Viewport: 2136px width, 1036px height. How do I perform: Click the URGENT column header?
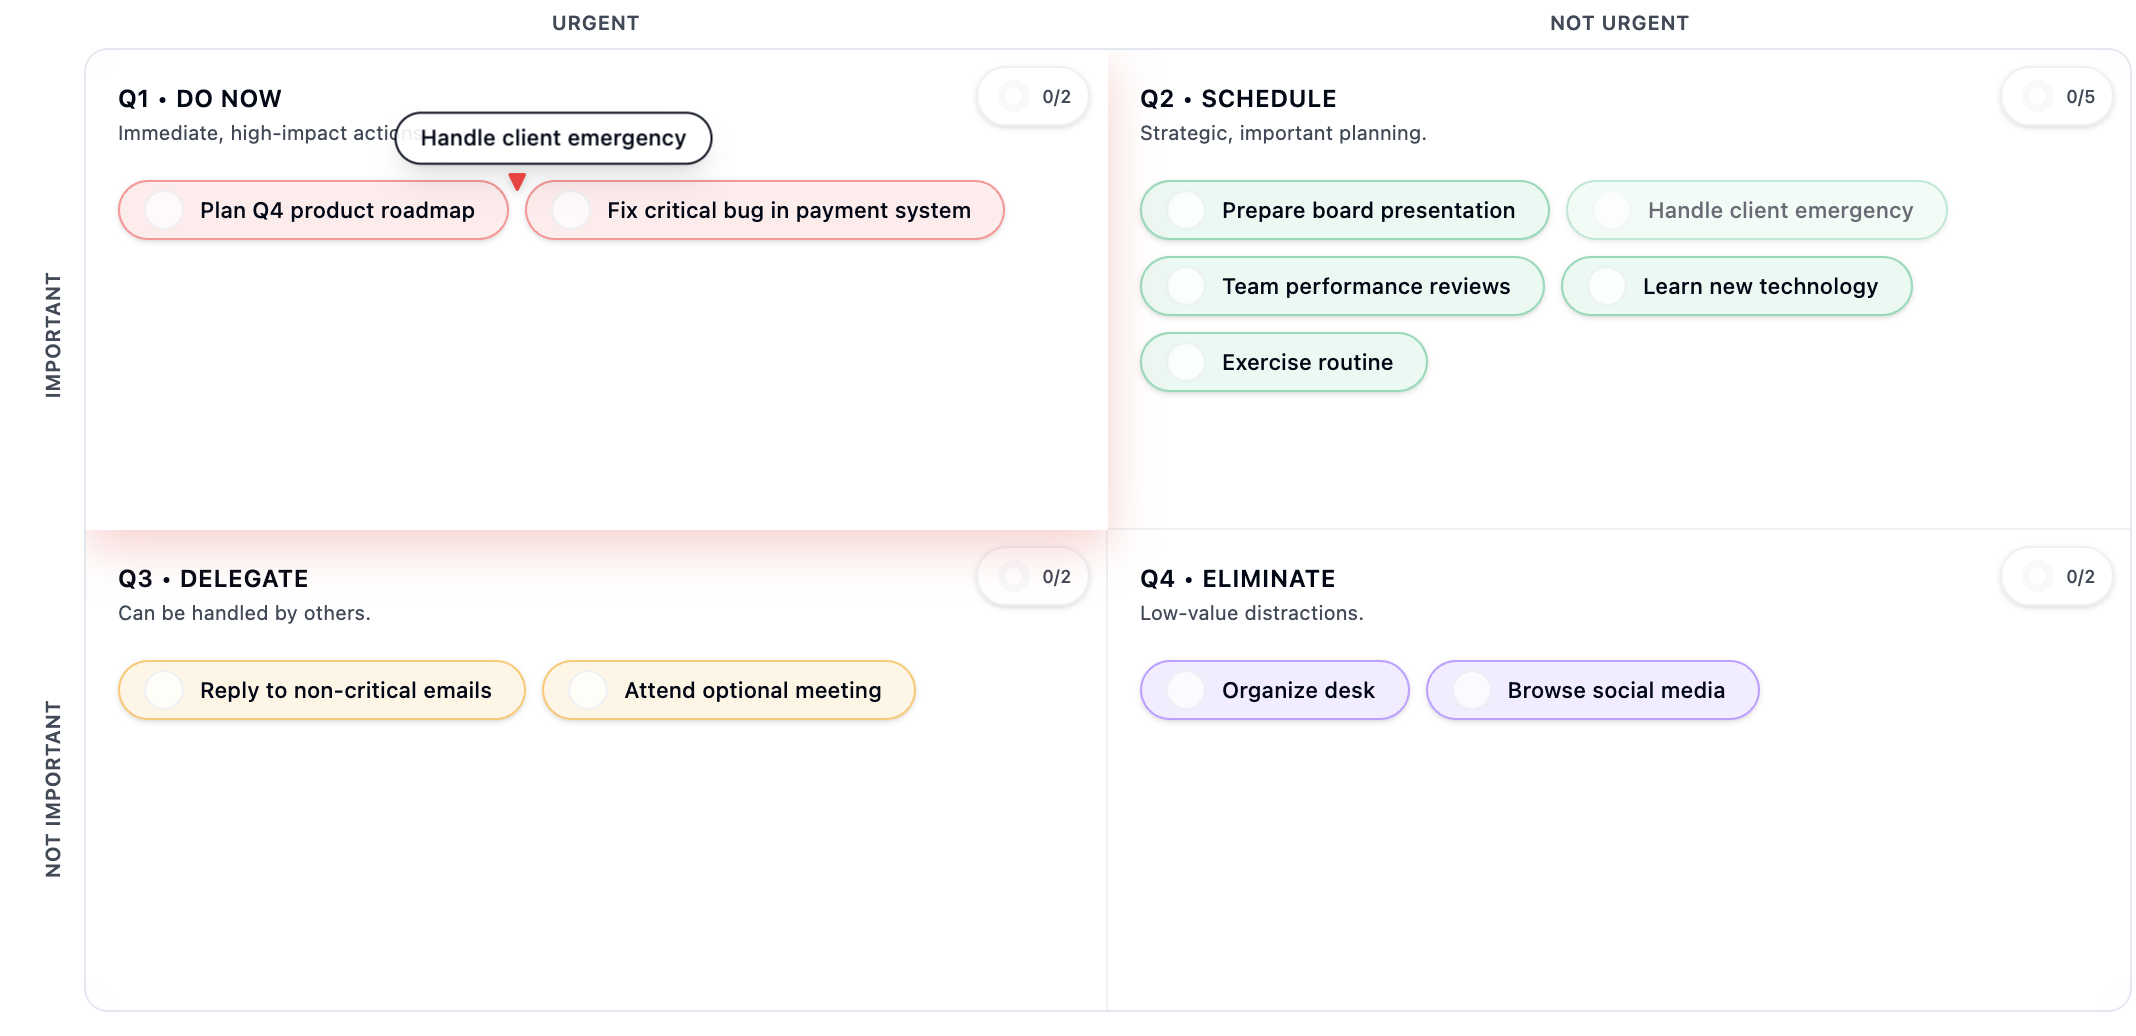coord(595,22)
